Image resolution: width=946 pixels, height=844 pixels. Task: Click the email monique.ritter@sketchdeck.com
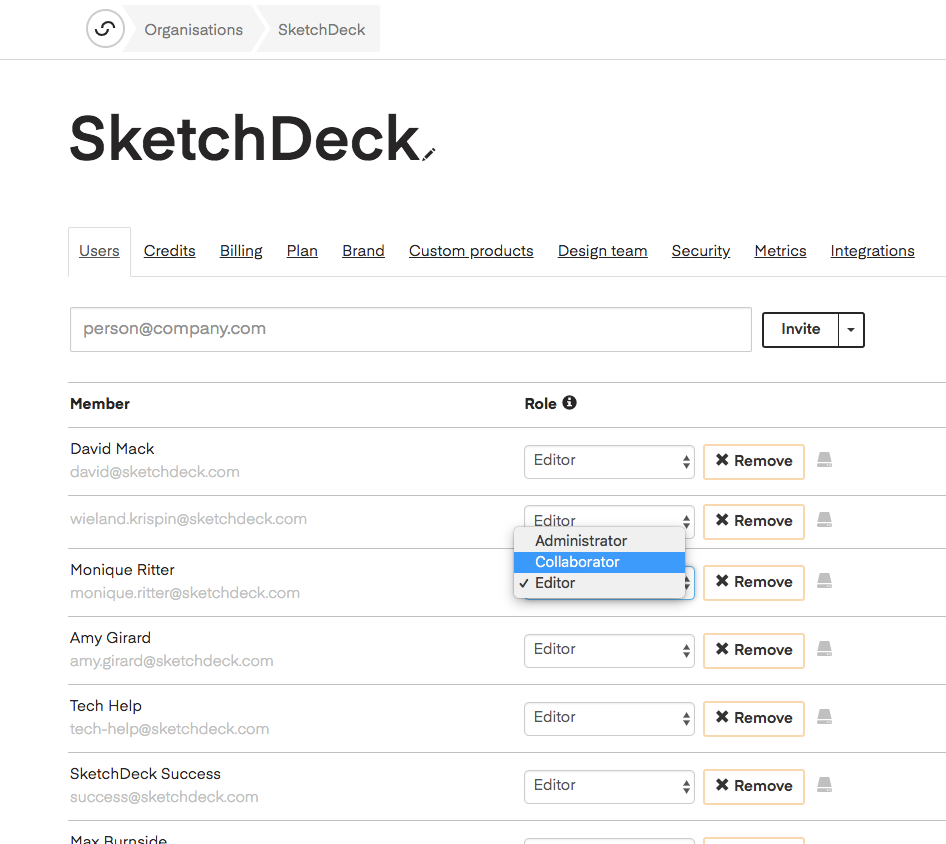pos(185,593)
